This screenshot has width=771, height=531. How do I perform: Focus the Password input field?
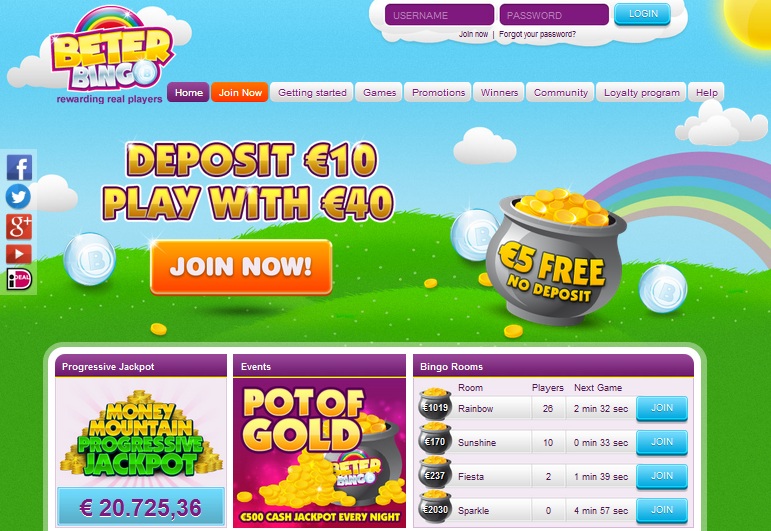click(554, 15)
